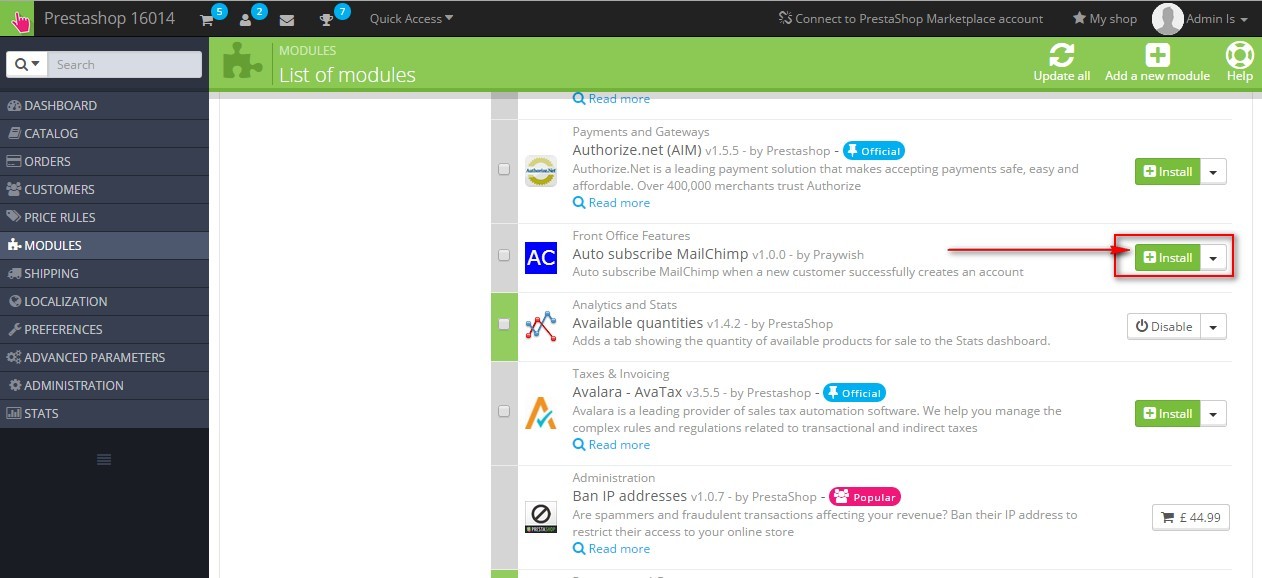Open the Localization menu item

pos(104,301)
